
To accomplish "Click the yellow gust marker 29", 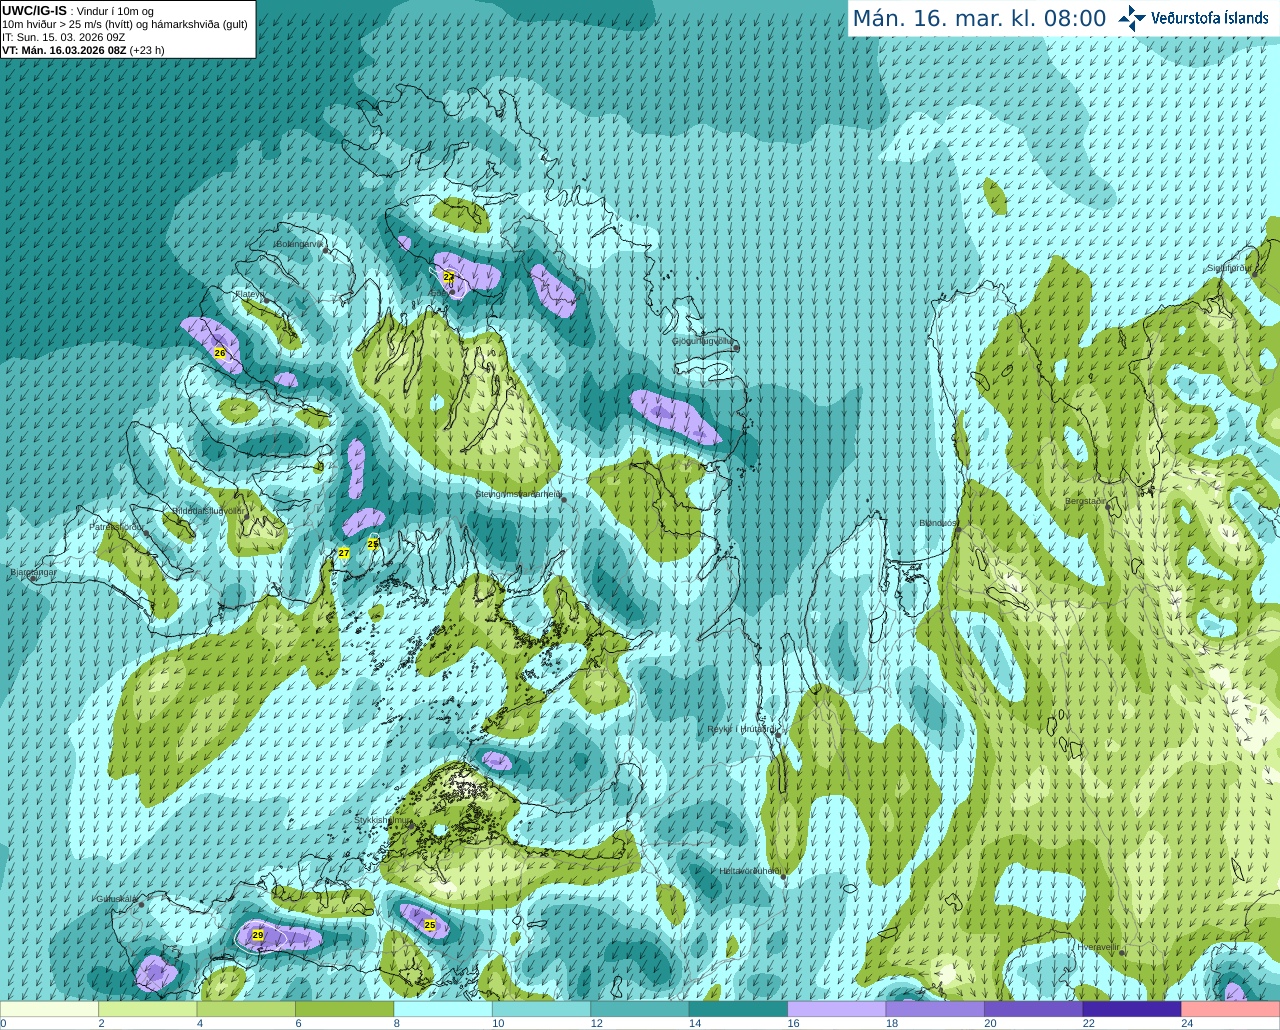I will tap(258, 935).
